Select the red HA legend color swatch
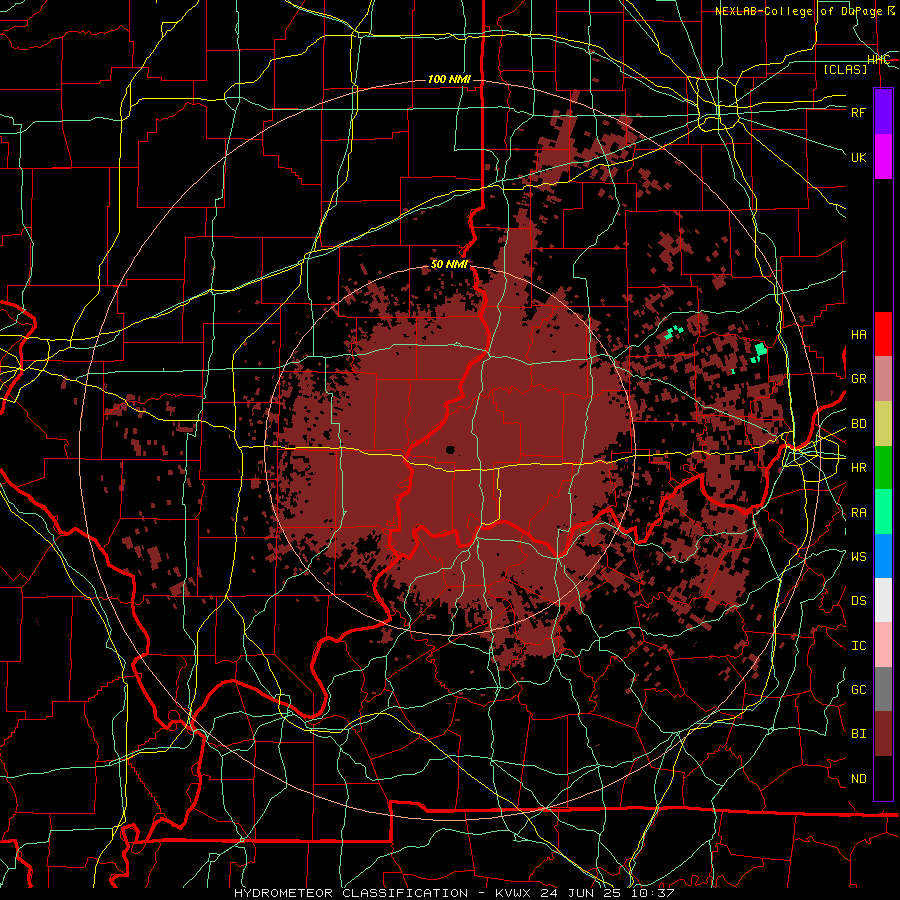Viewport: 900px width, 900px height. (x=883, y=334)
